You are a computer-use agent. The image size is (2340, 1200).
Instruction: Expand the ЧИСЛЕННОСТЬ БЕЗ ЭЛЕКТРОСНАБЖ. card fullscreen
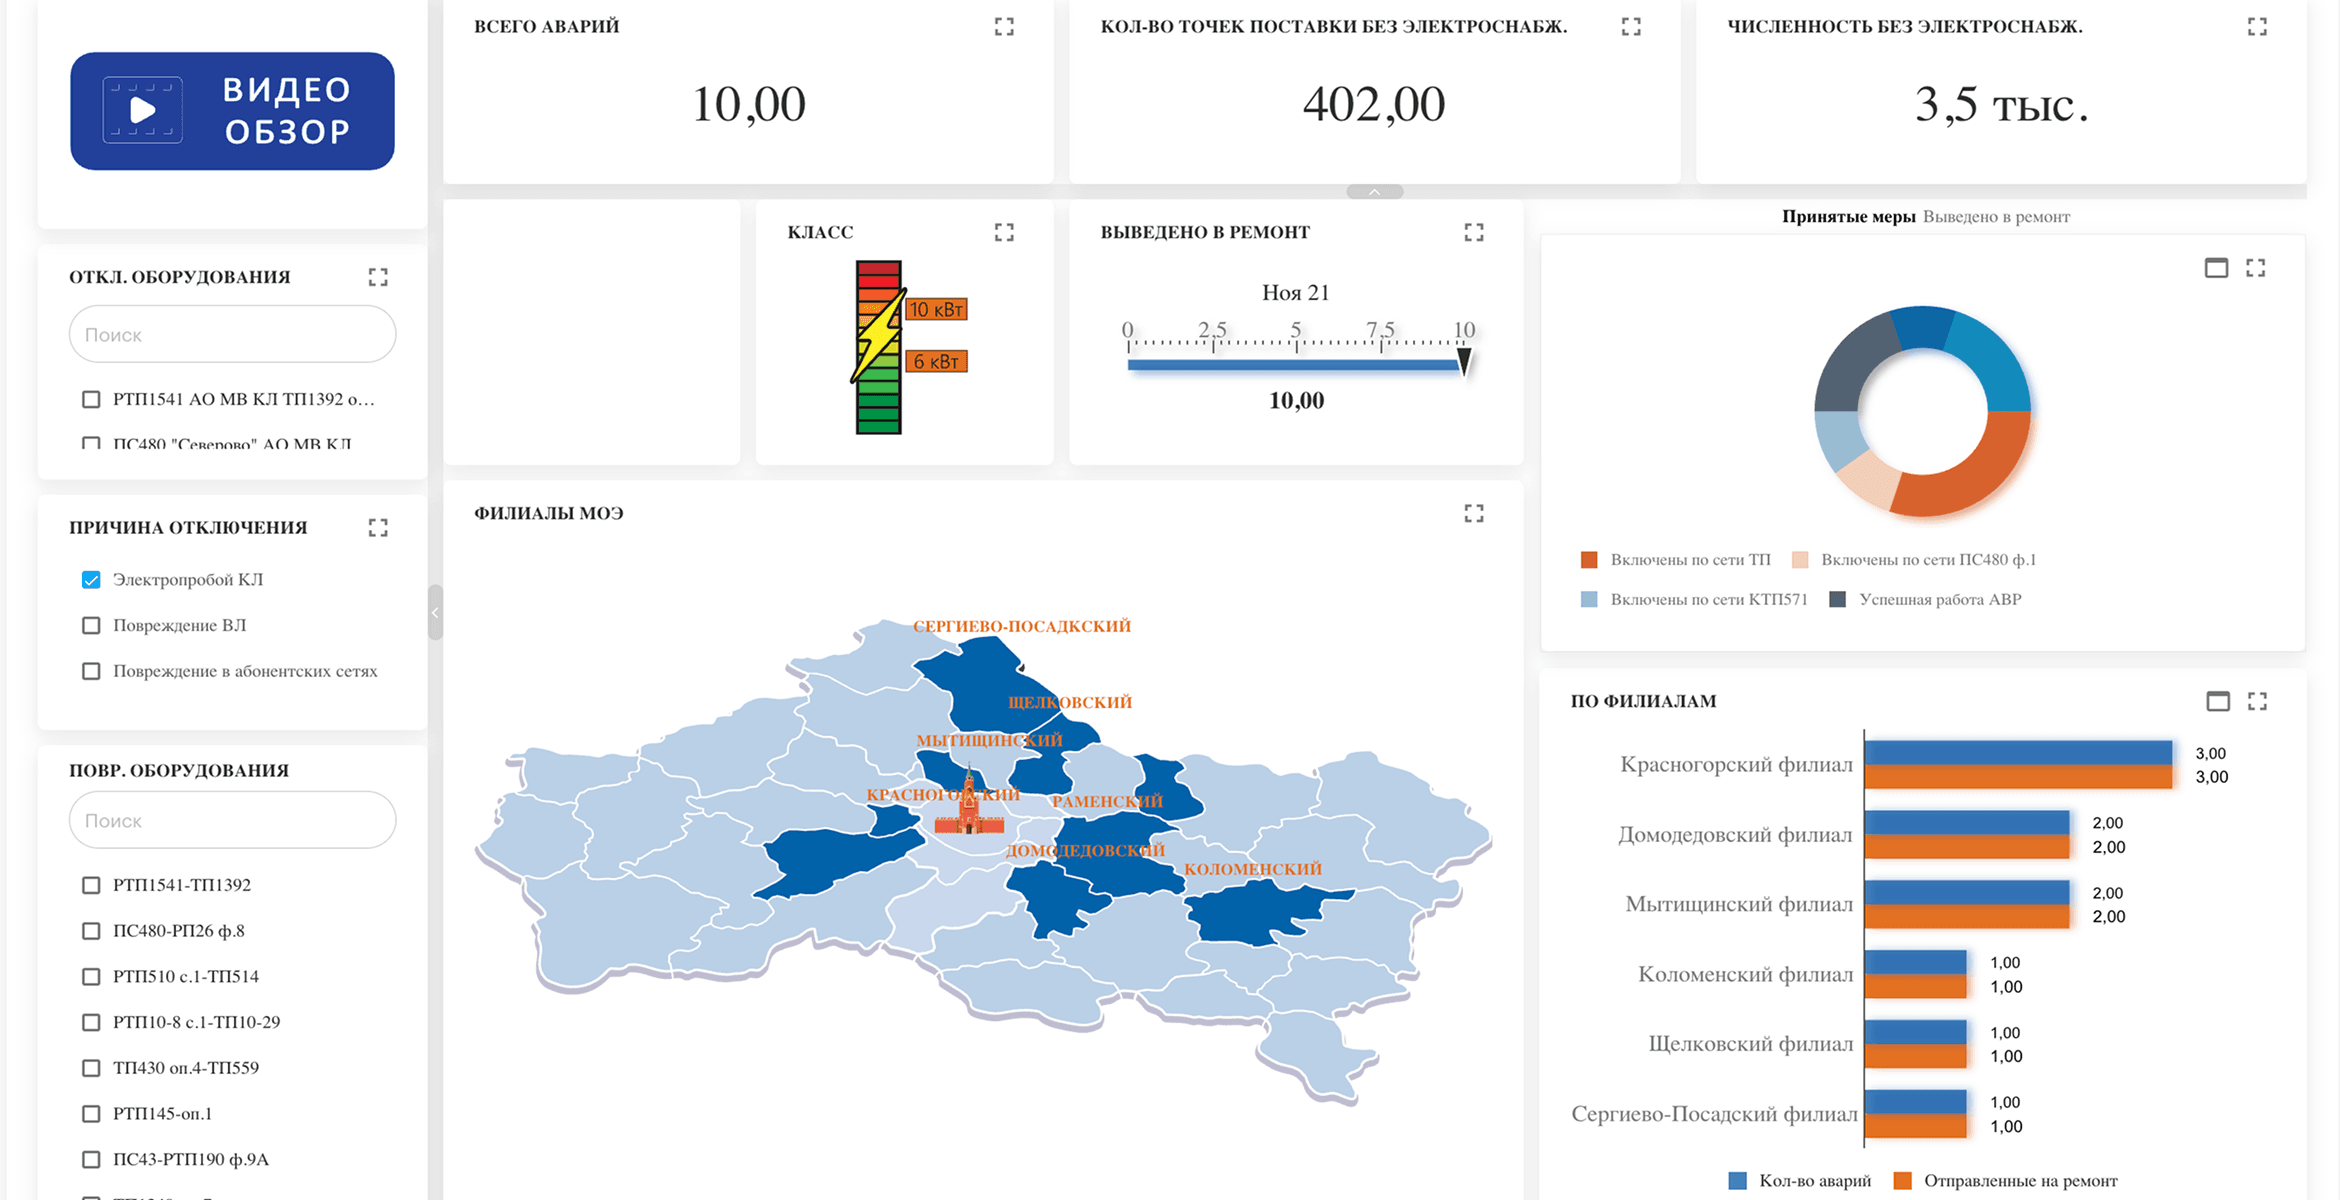click(x=2257, y=27)
